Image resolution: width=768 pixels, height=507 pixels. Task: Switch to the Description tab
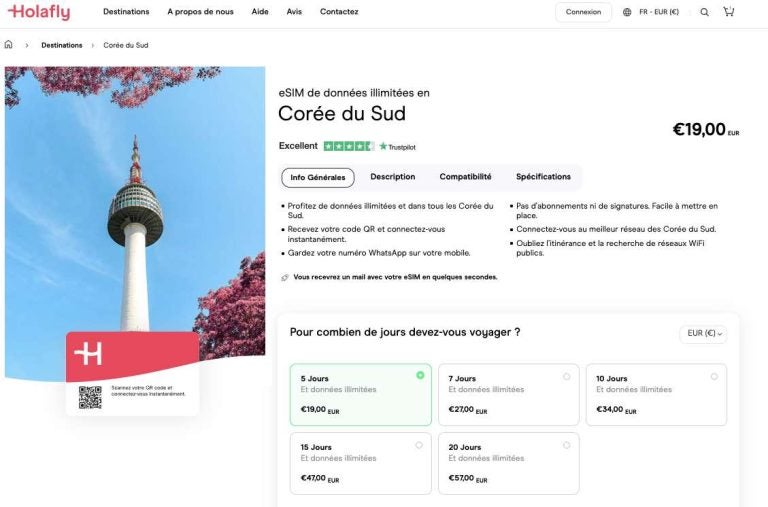(x=393, y=177)
